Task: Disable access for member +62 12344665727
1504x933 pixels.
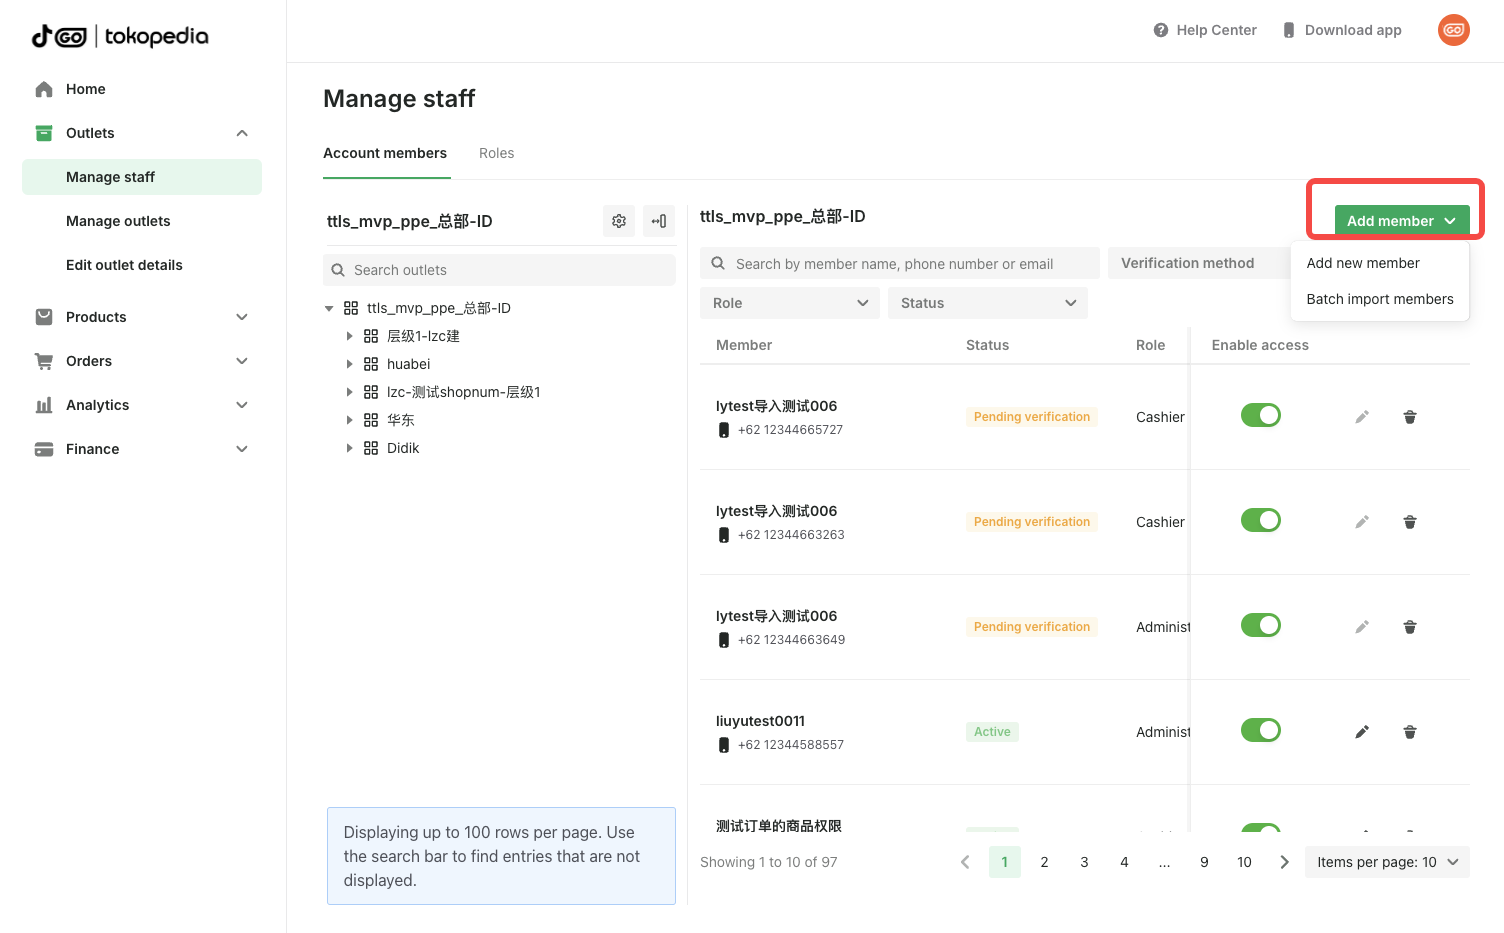Action: (x=1260, y=416)
